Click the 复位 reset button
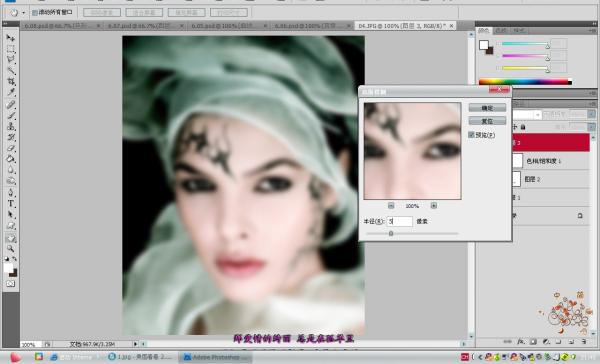600x364 pixels. (x=487, y=121)
